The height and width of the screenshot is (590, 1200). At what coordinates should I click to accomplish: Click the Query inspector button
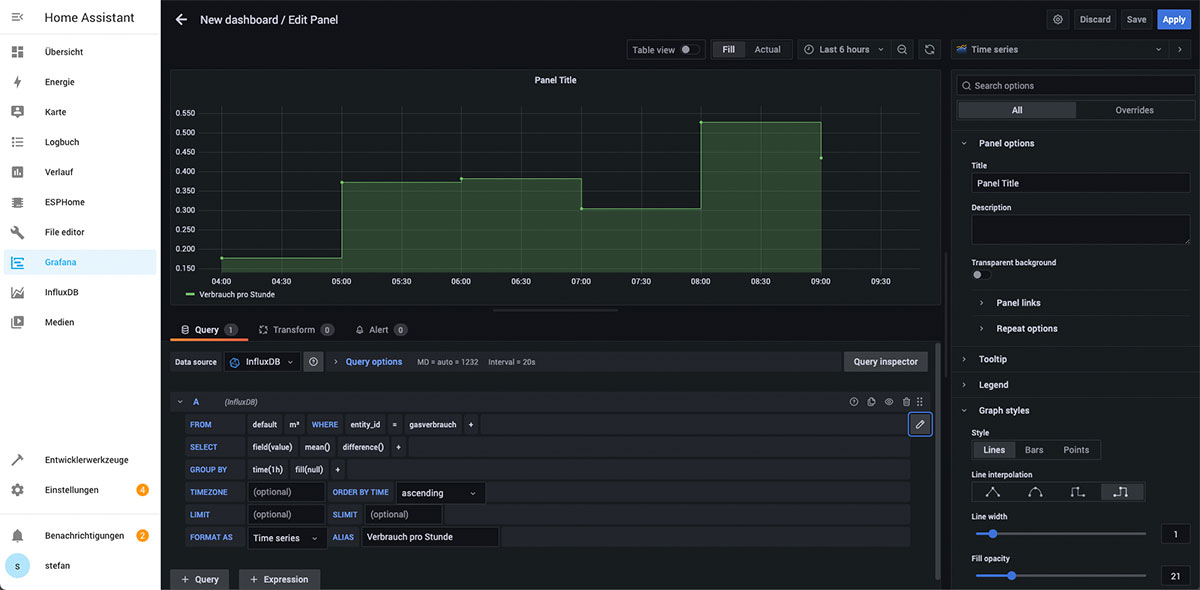(x=885, y=362)
